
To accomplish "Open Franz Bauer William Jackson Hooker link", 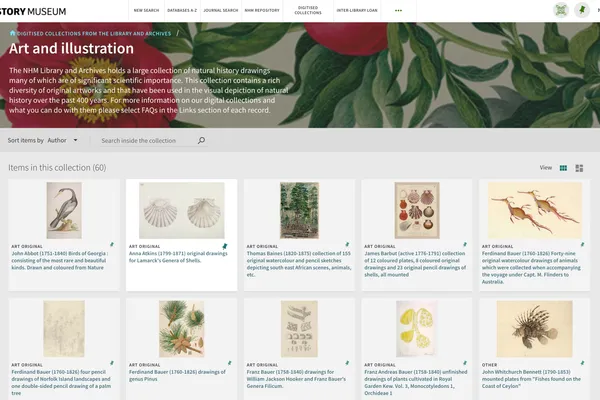I will (x=296, y=379).
